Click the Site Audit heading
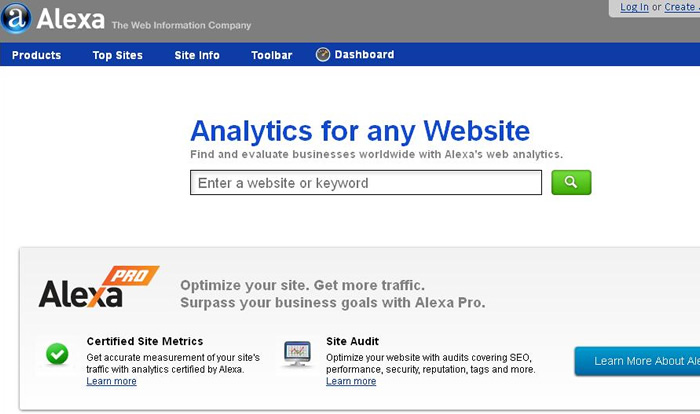This screenshot has height=414, width=700. [x=352, y=341]
